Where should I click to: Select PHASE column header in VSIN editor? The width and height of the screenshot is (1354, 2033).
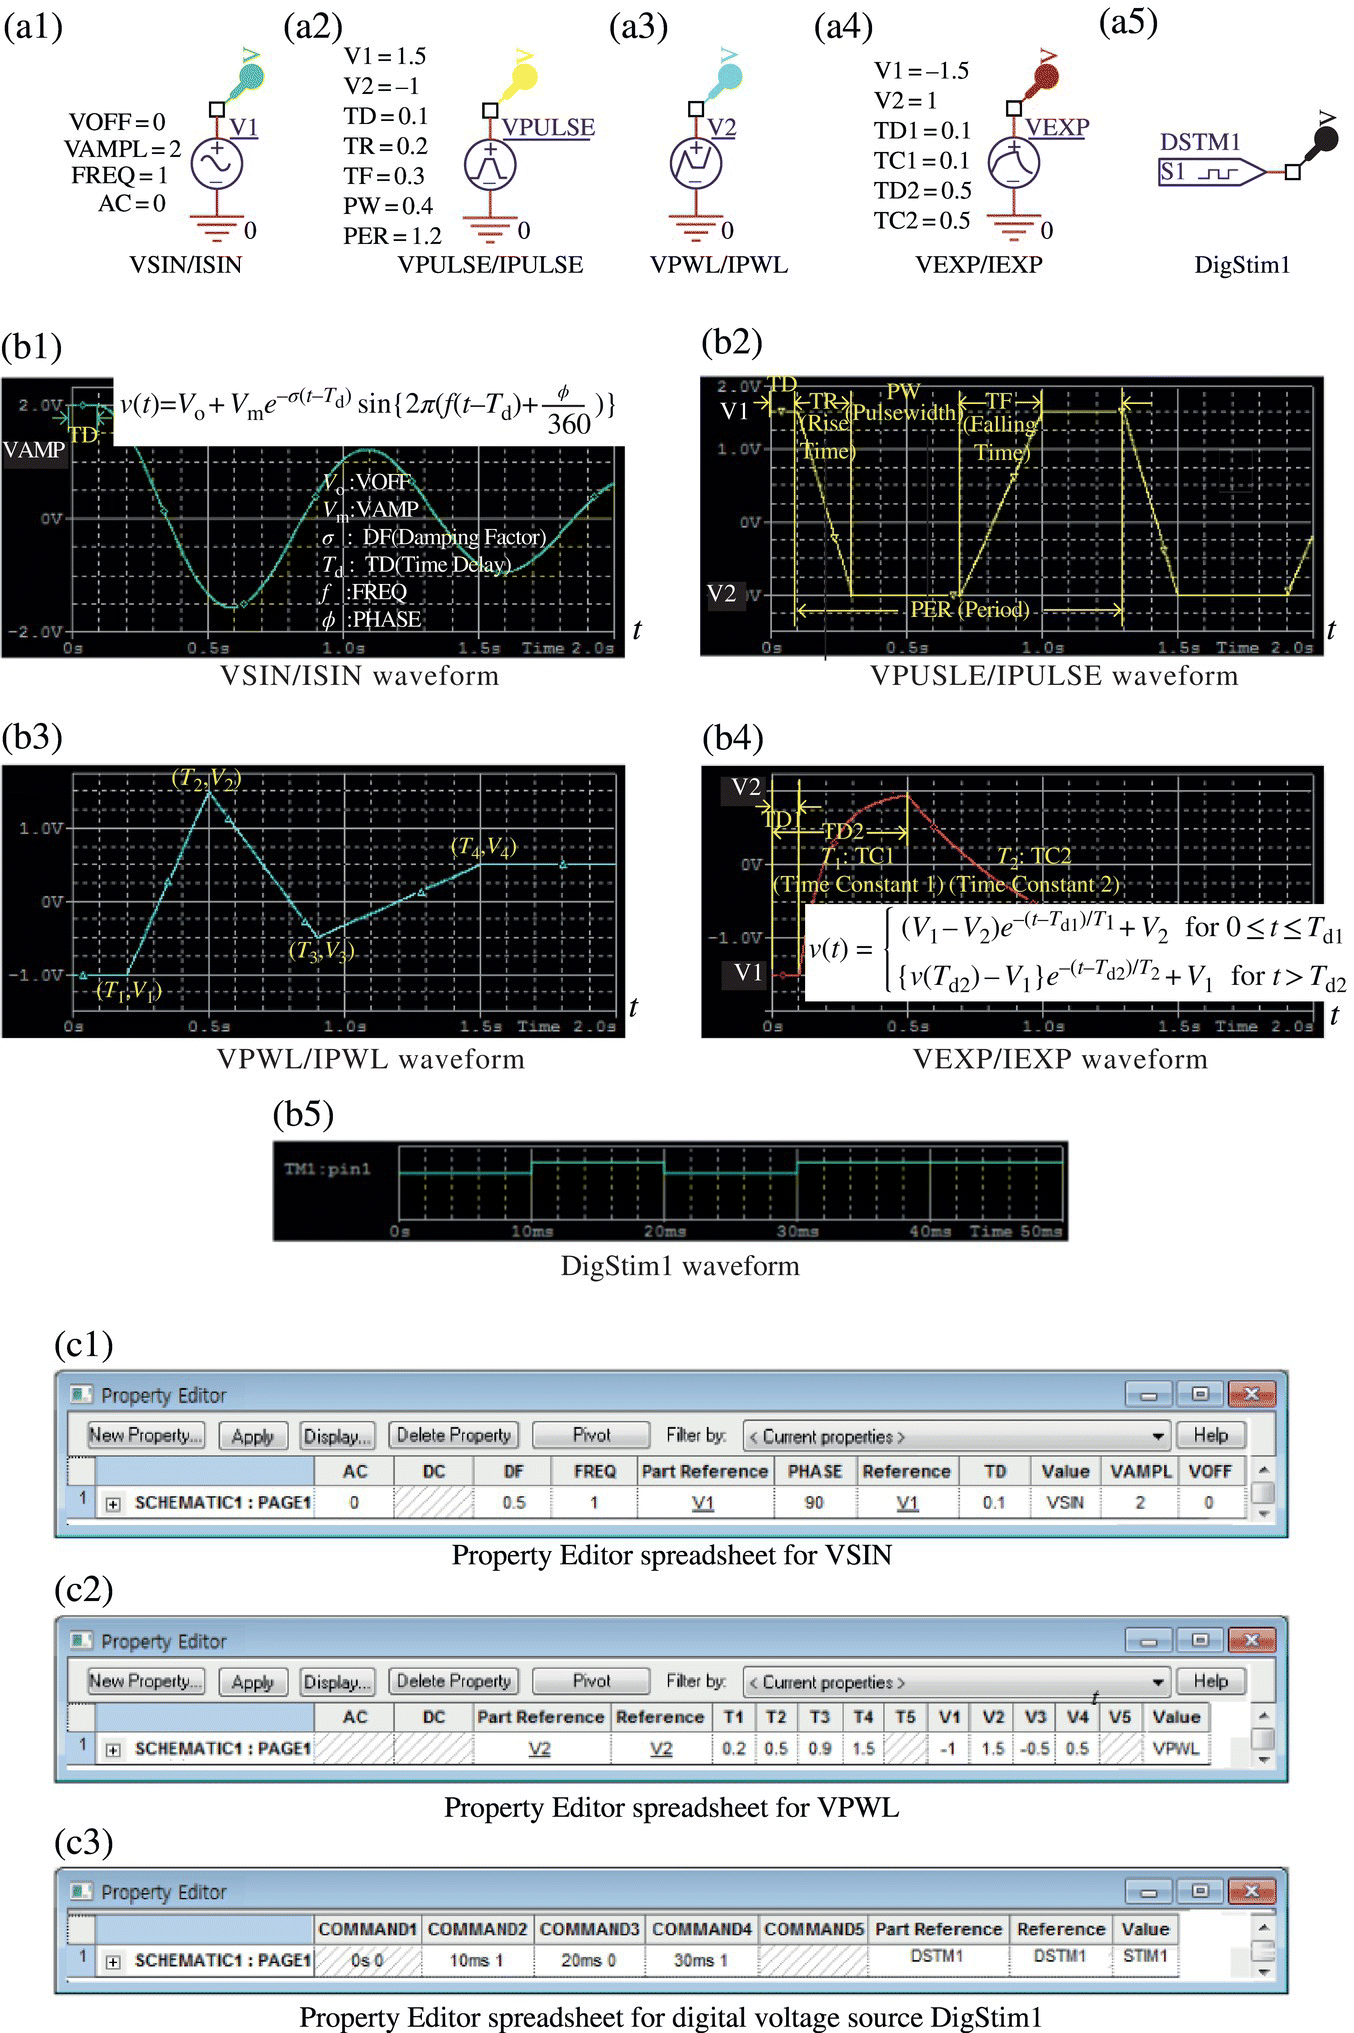click(x=814, y=1471)
